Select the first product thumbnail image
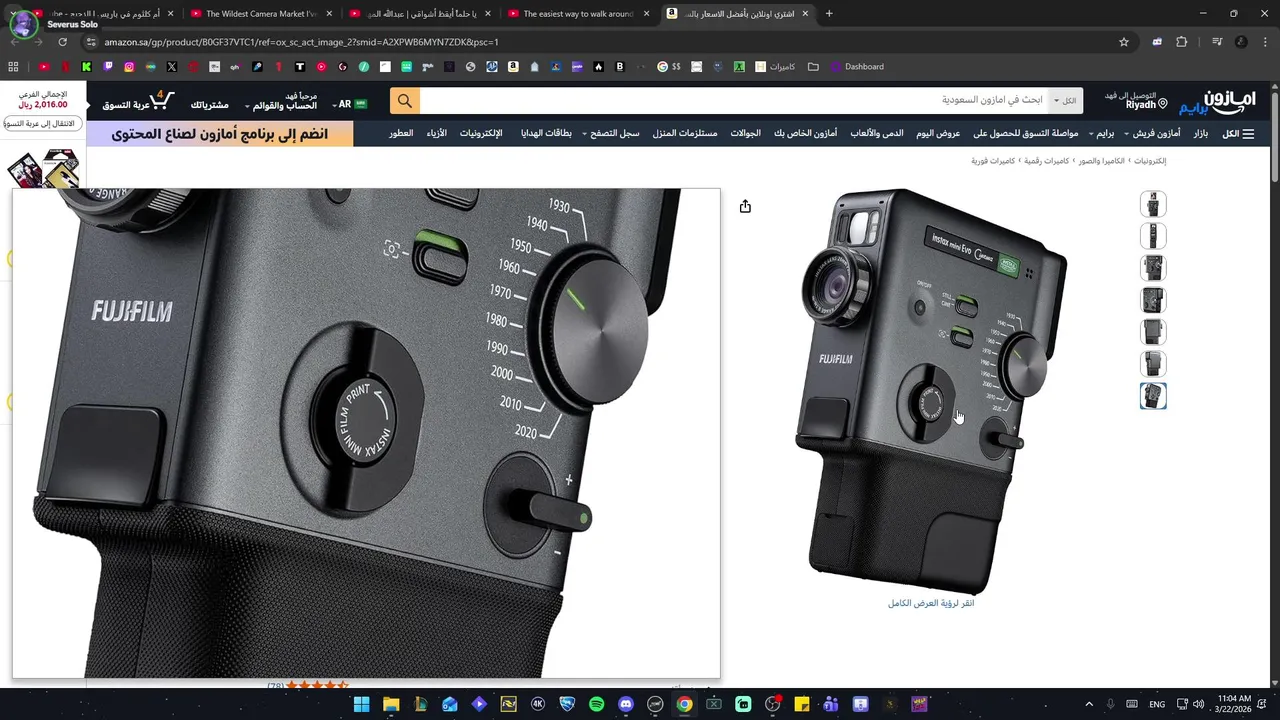The width and height of the screenshot is (1280, 720). [1153, 204]
